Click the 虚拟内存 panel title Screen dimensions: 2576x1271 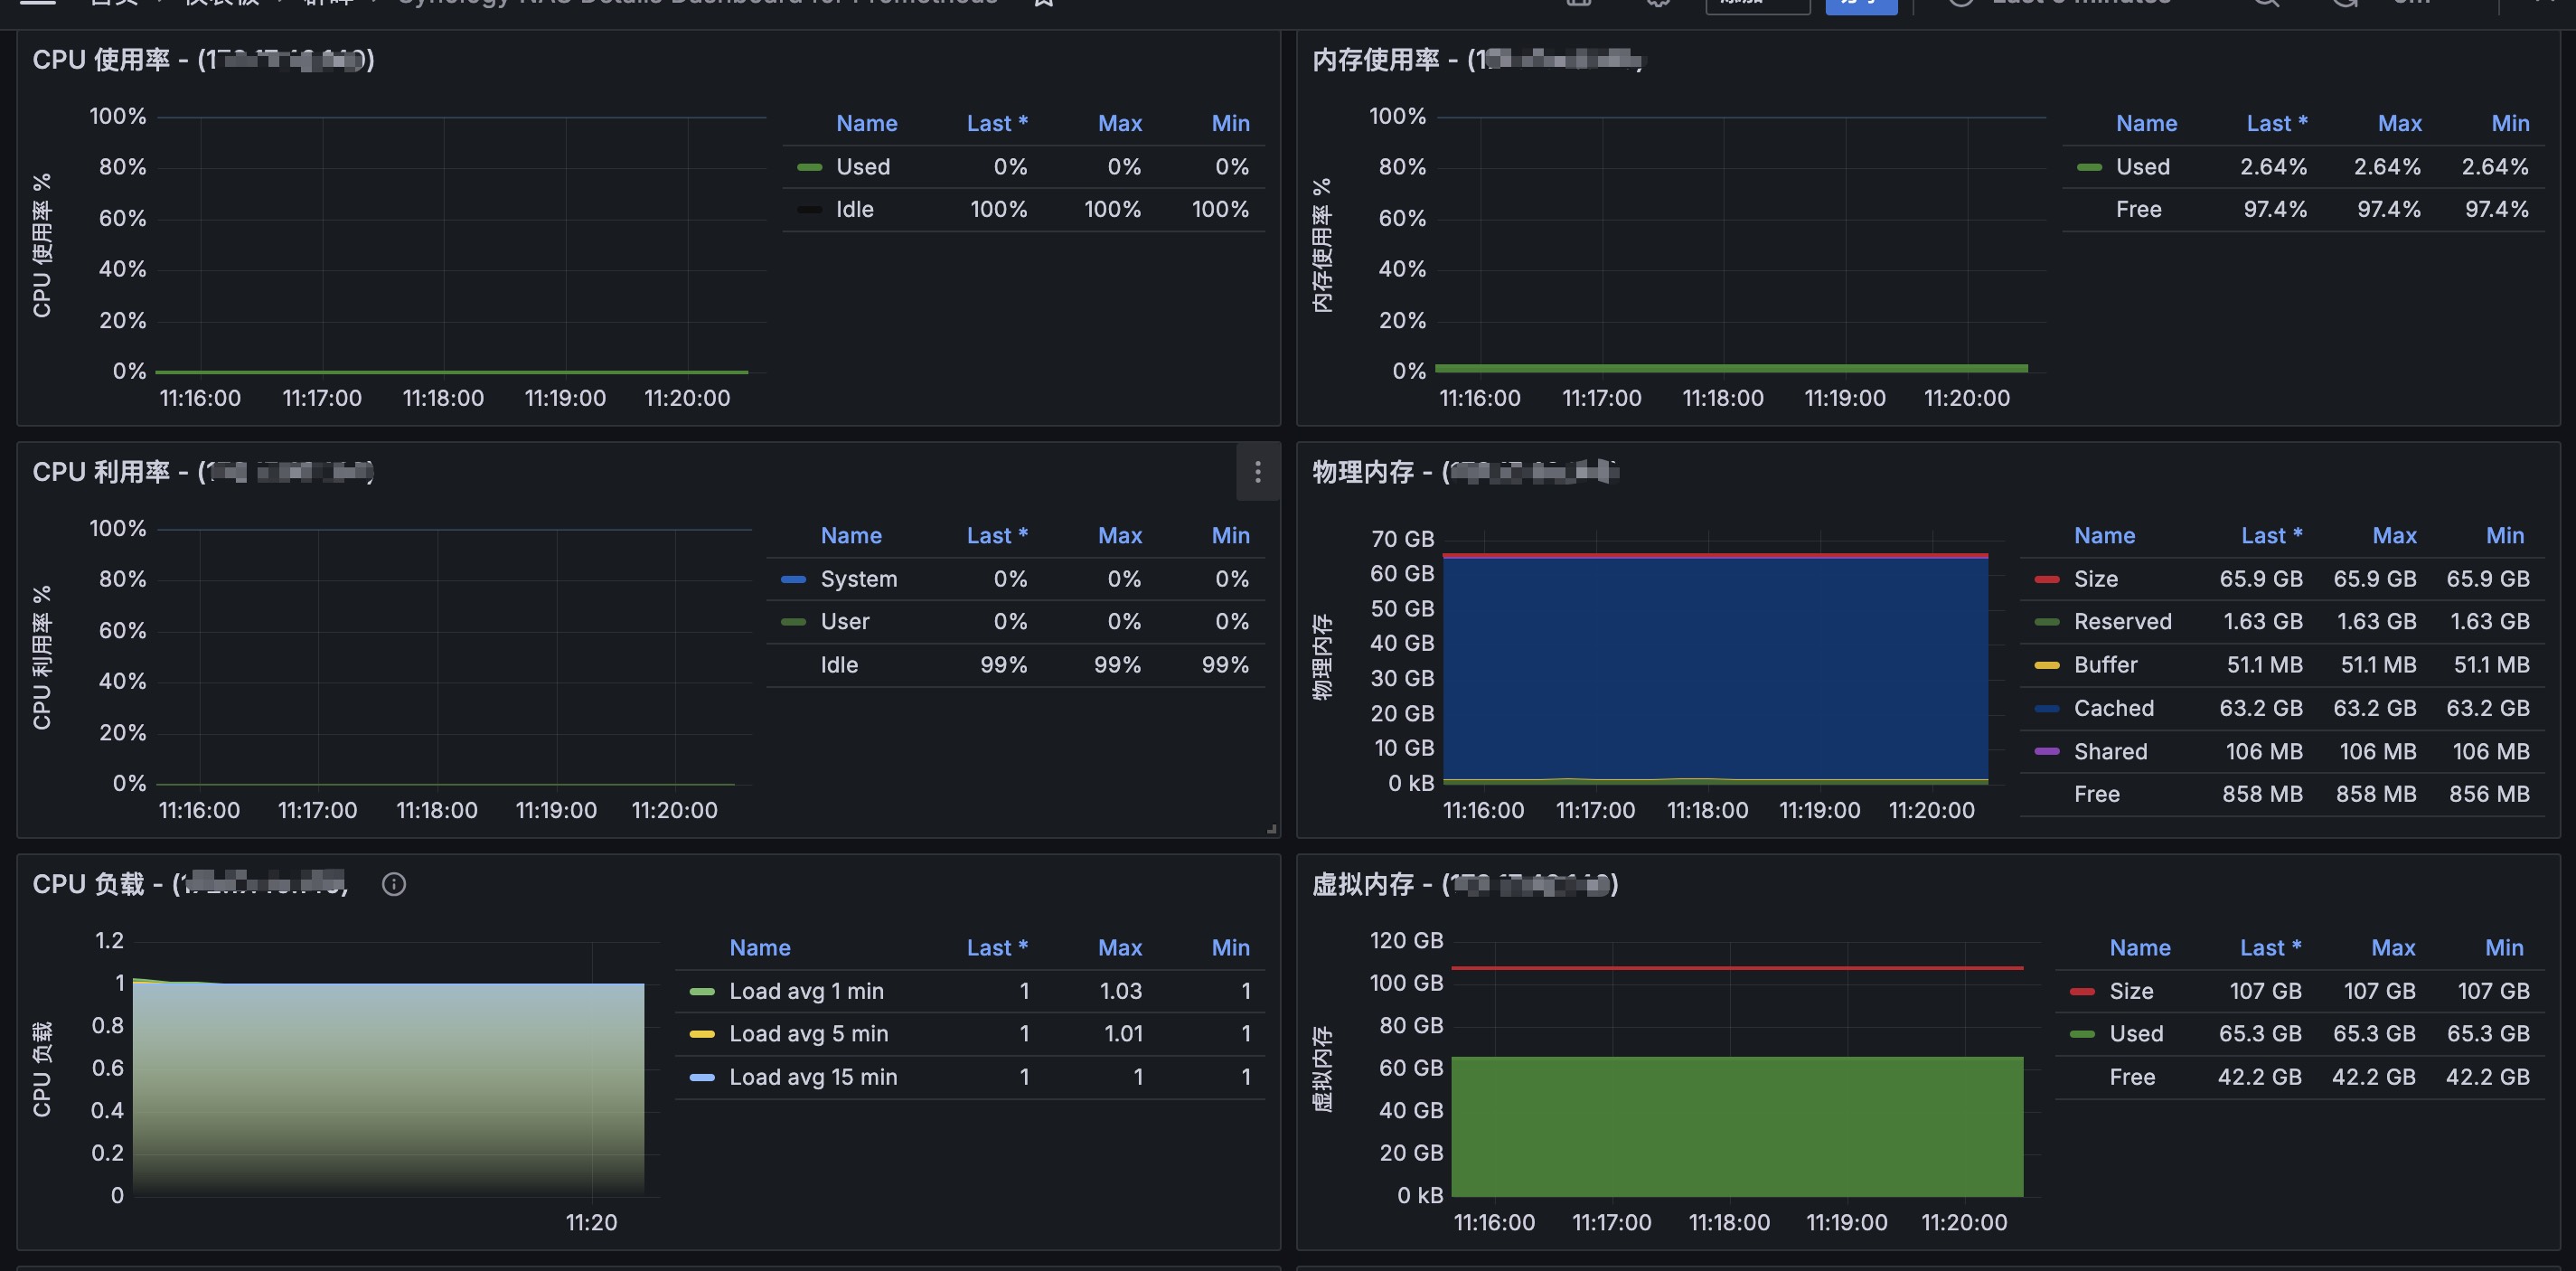(1362, 884)
